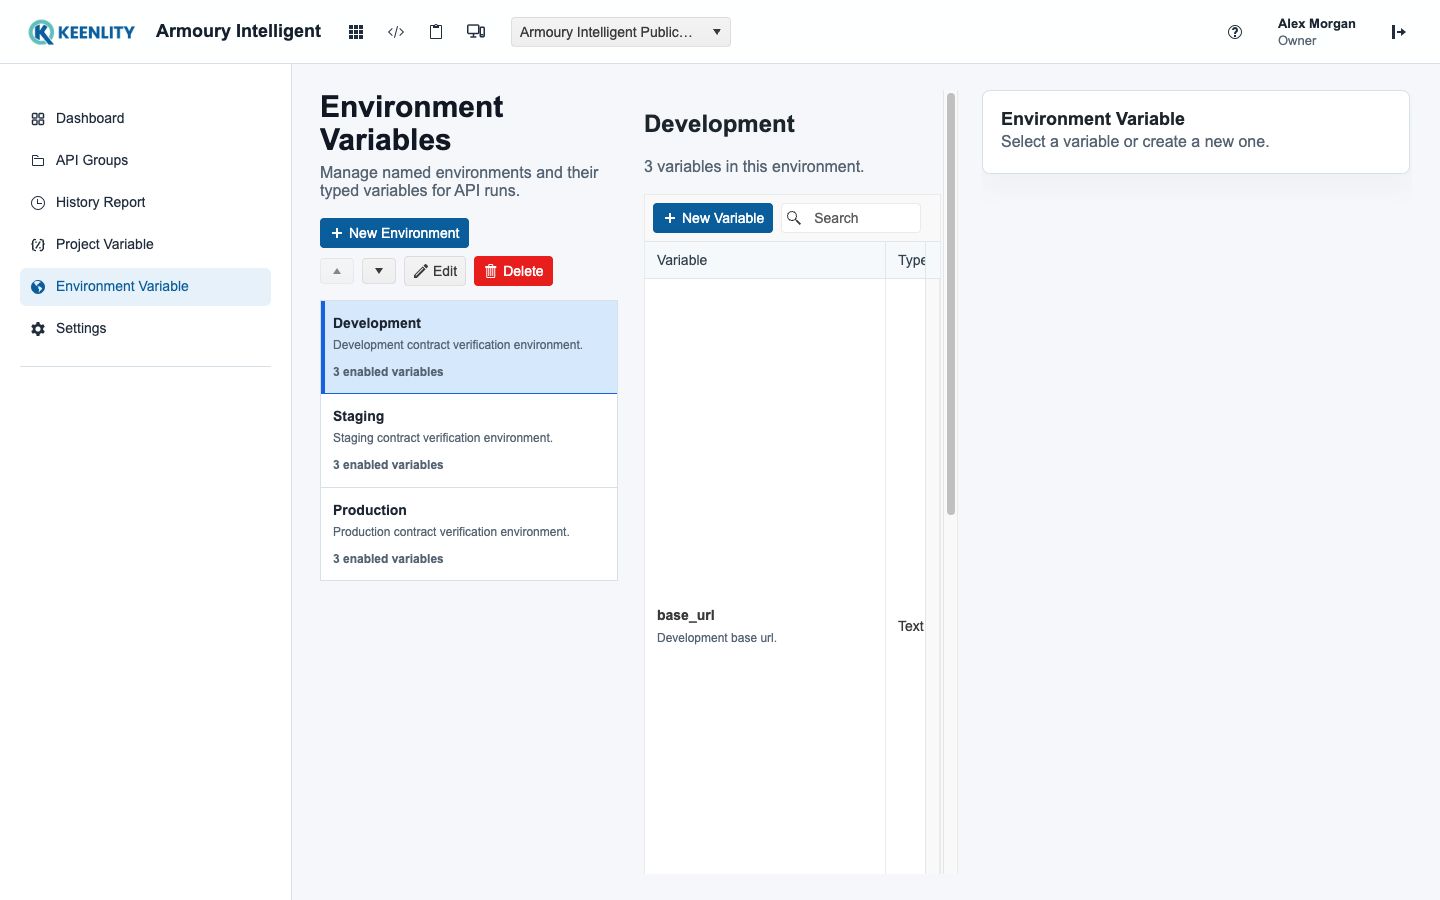Image resolution: width=1440 pixels, height=900 pixels.
Task: Click the History Report clock icon
Action: [38, 203]
